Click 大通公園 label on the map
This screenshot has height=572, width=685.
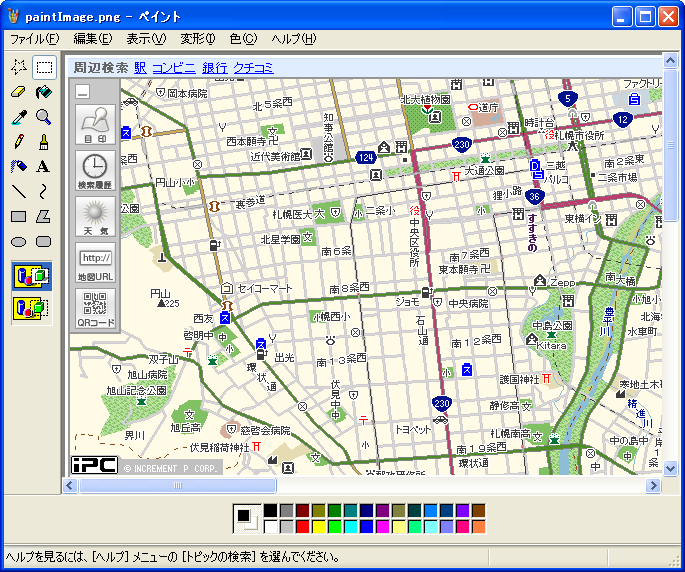484,170
